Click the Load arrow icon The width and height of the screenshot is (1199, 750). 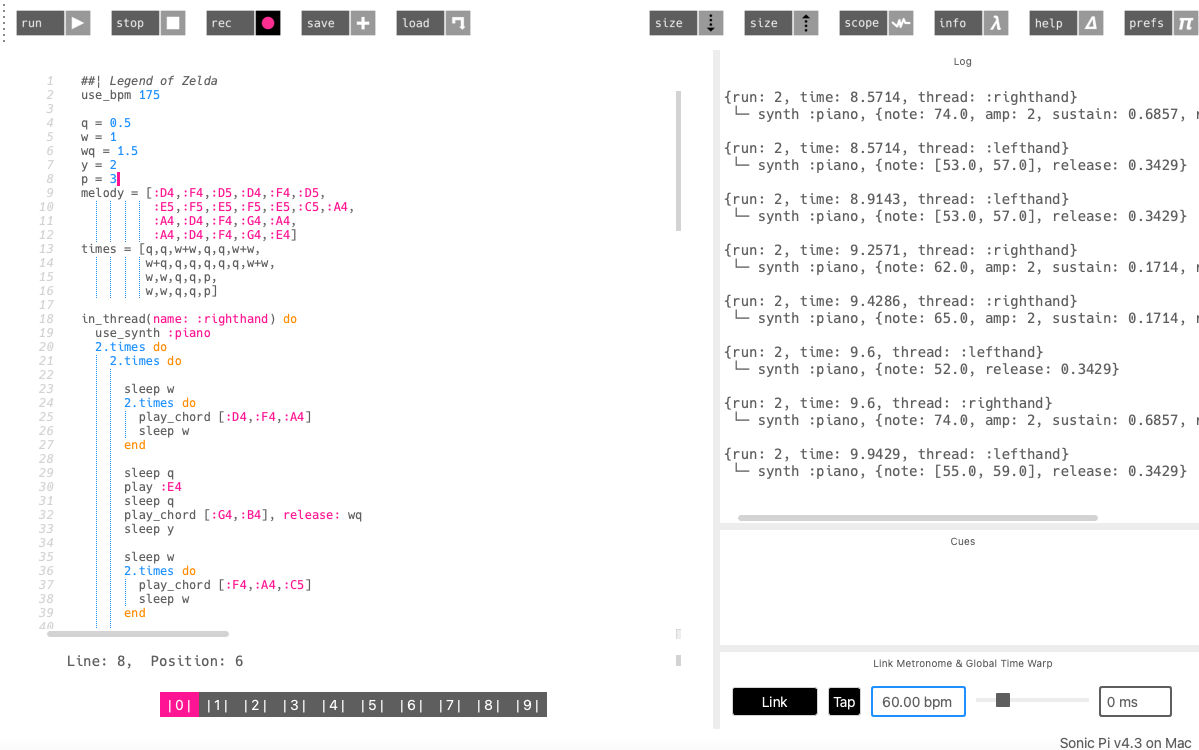[458, 22]
